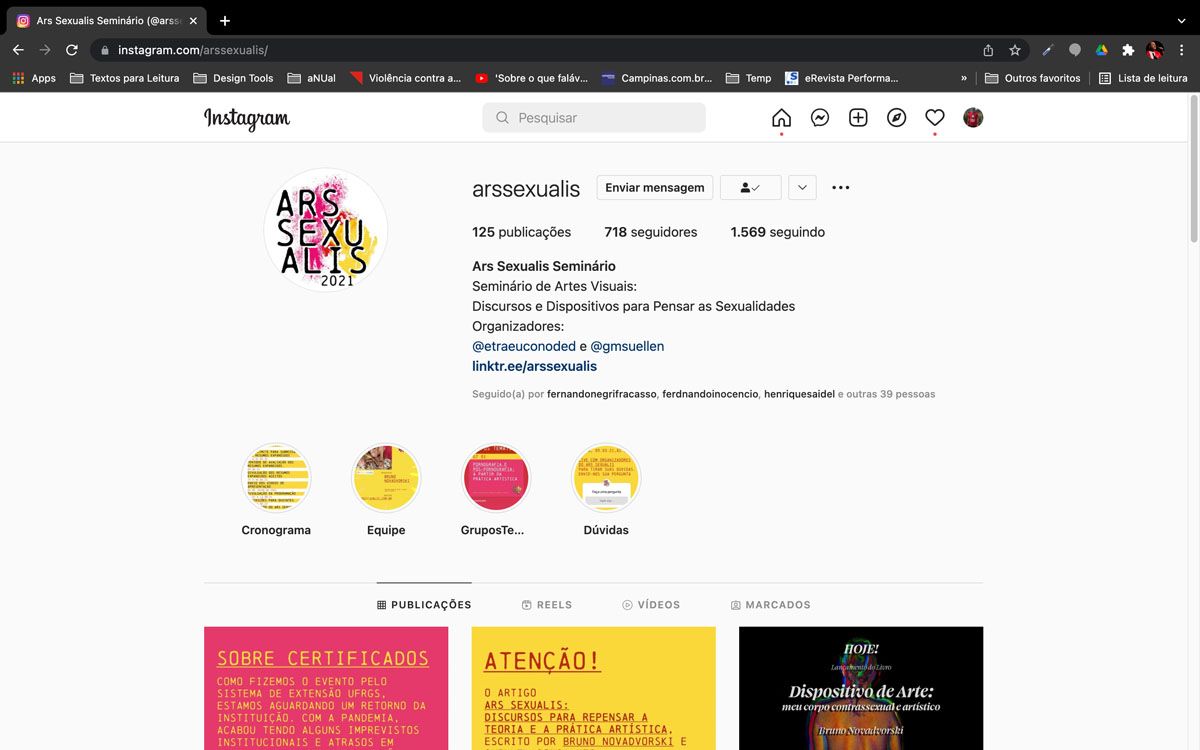Switch to the Marcados tab

(770, 605)
